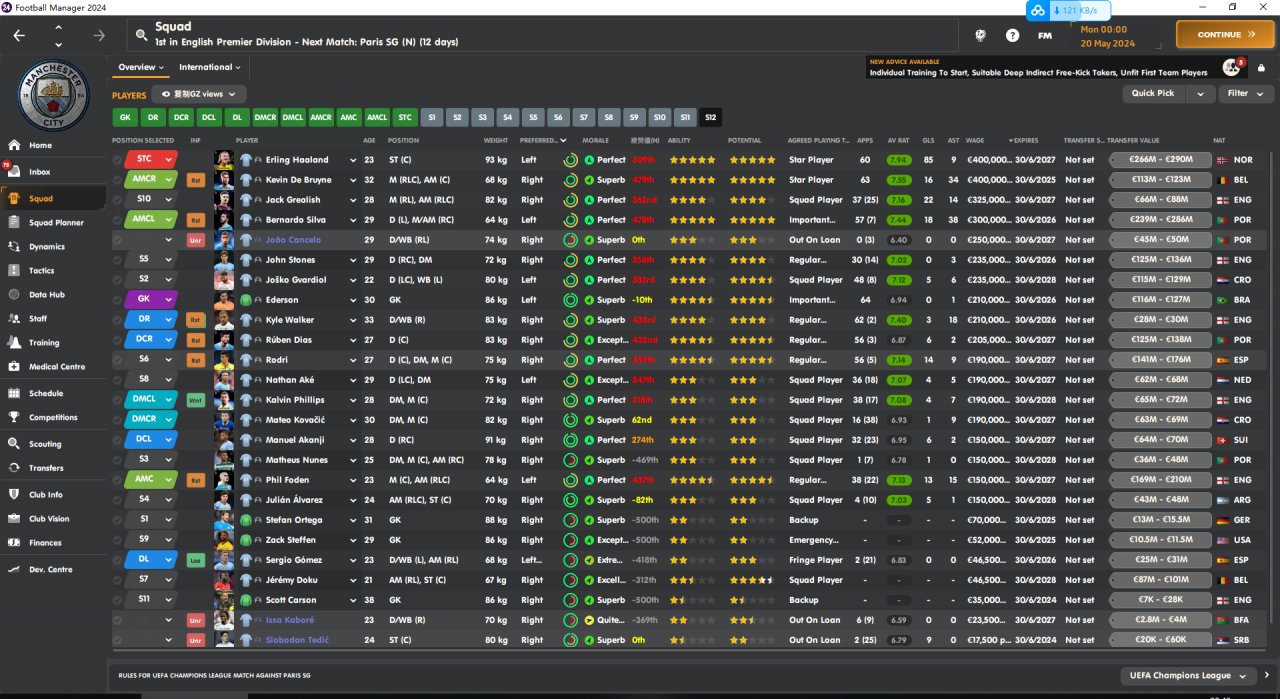Click Erling Haaland's condition circle icon

[x=570, y=160]
